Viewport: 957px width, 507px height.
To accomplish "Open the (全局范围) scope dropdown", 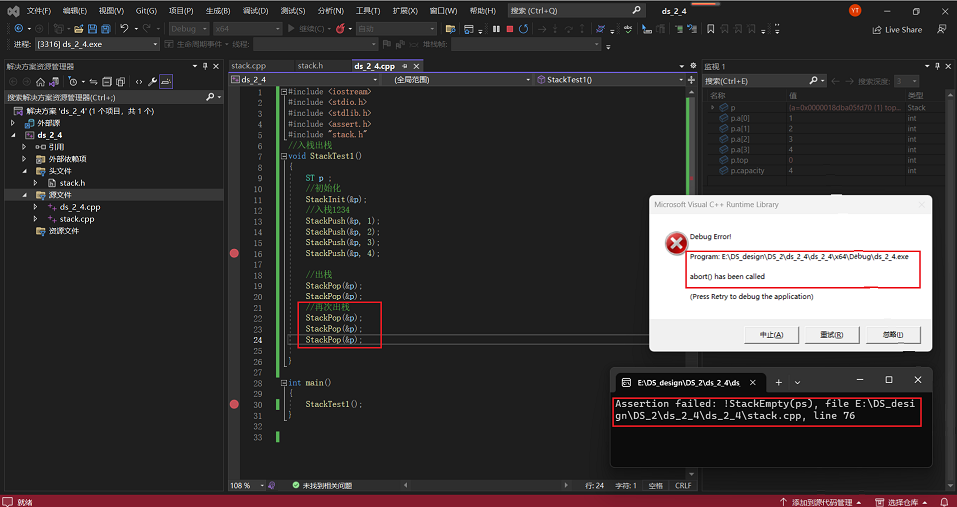I will click(456, 79).
